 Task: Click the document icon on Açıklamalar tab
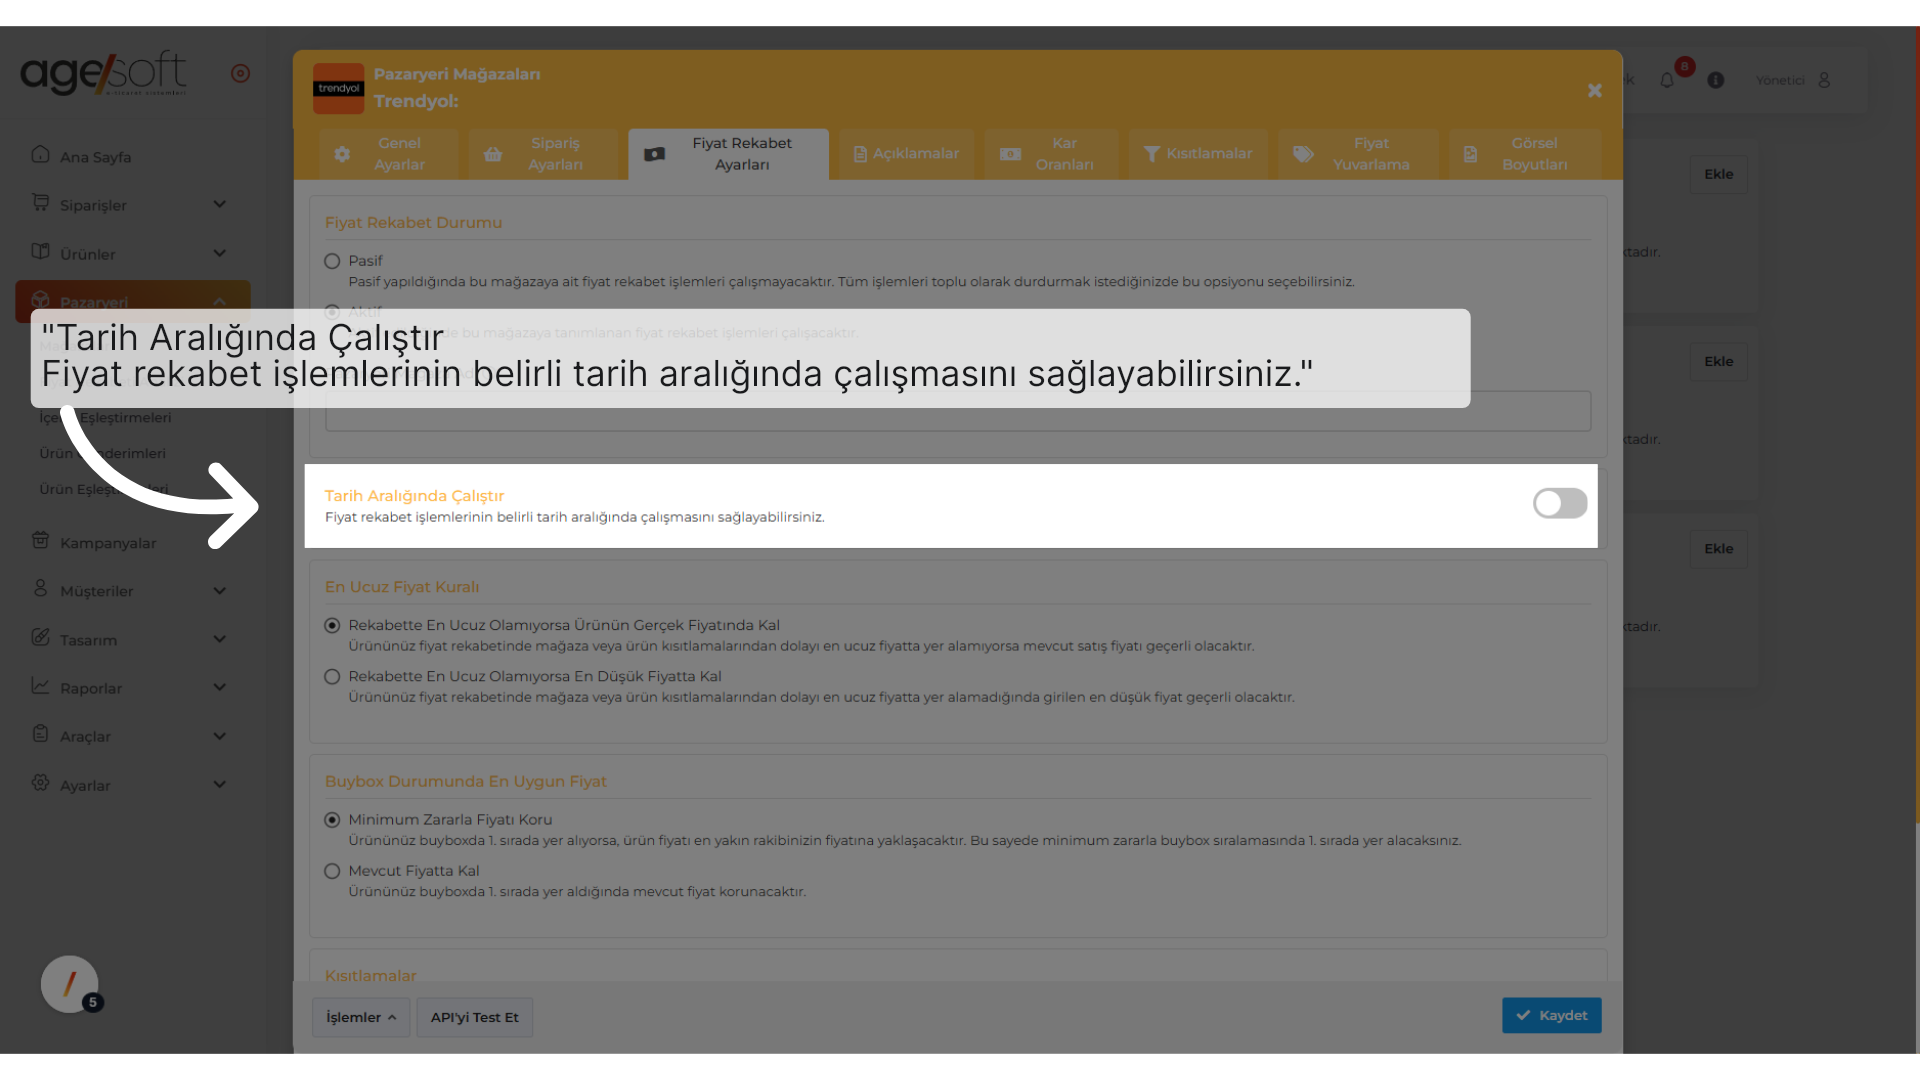(x=860, y=154)
